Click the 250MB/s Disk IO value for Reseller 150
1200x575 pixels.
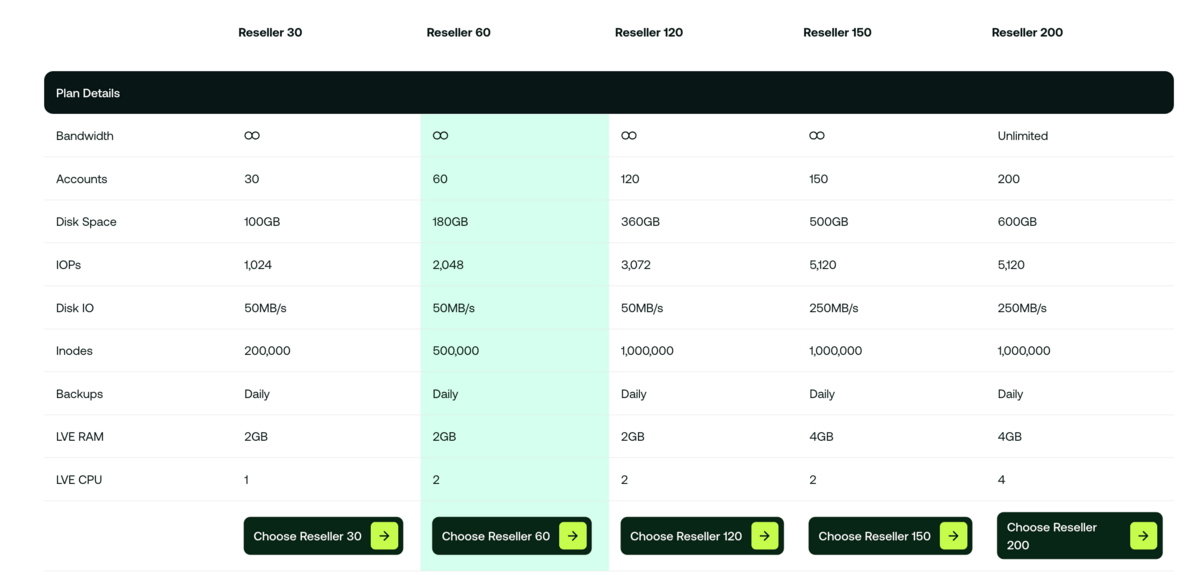[x=834, y=308]
